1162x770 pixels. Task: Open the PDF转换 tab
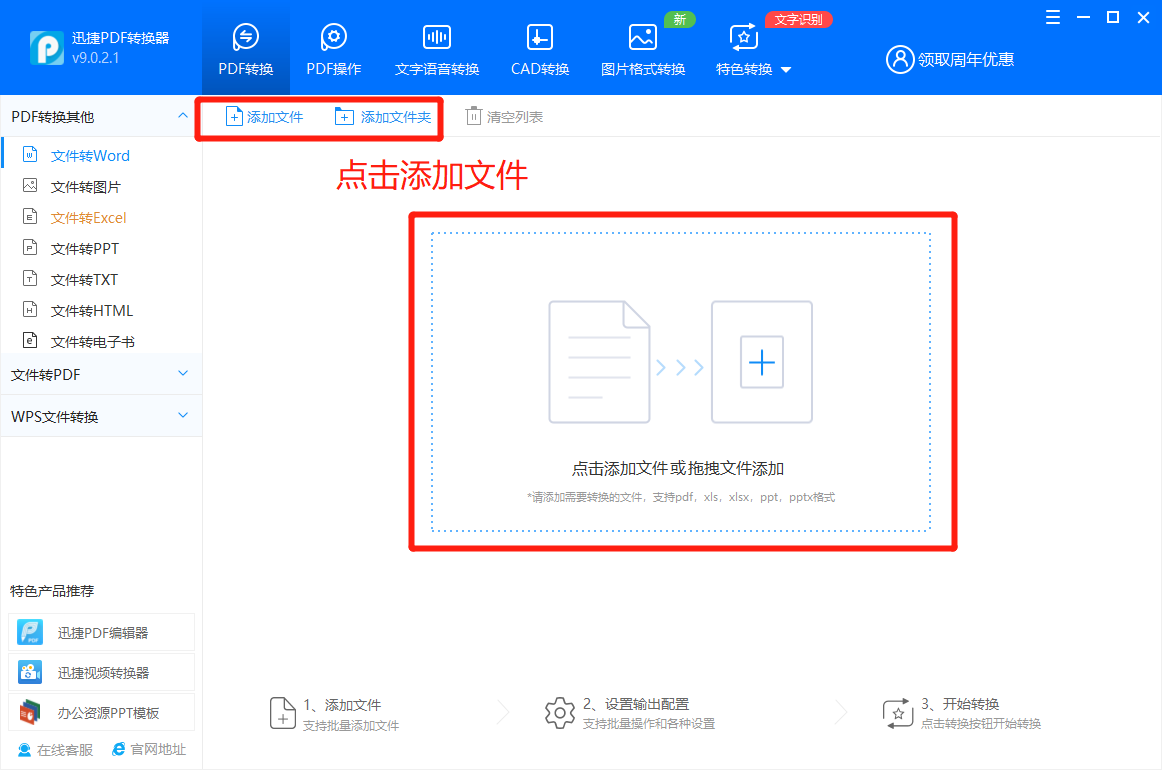[x=245, y=50]
